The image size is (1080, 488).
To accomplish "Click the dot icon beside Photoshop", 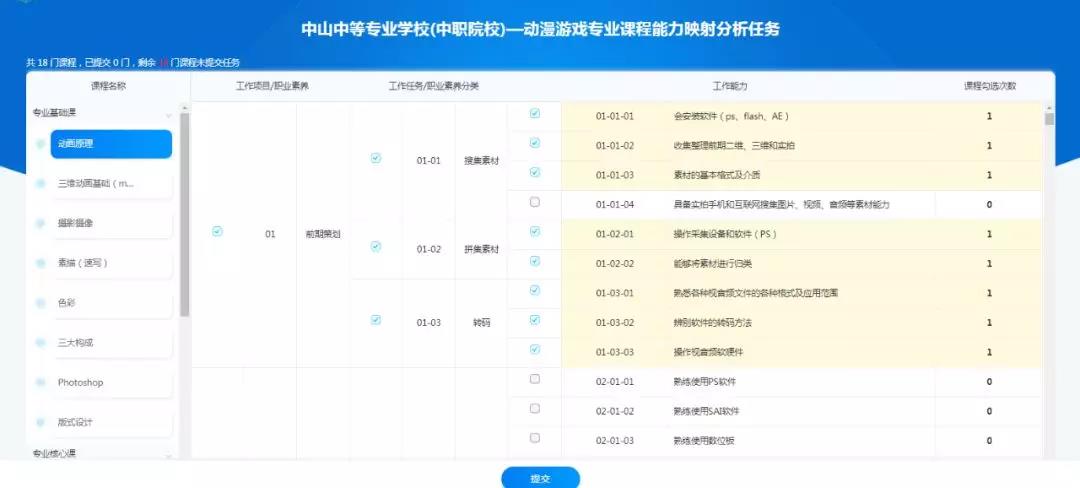I will [x=40, y=383].
